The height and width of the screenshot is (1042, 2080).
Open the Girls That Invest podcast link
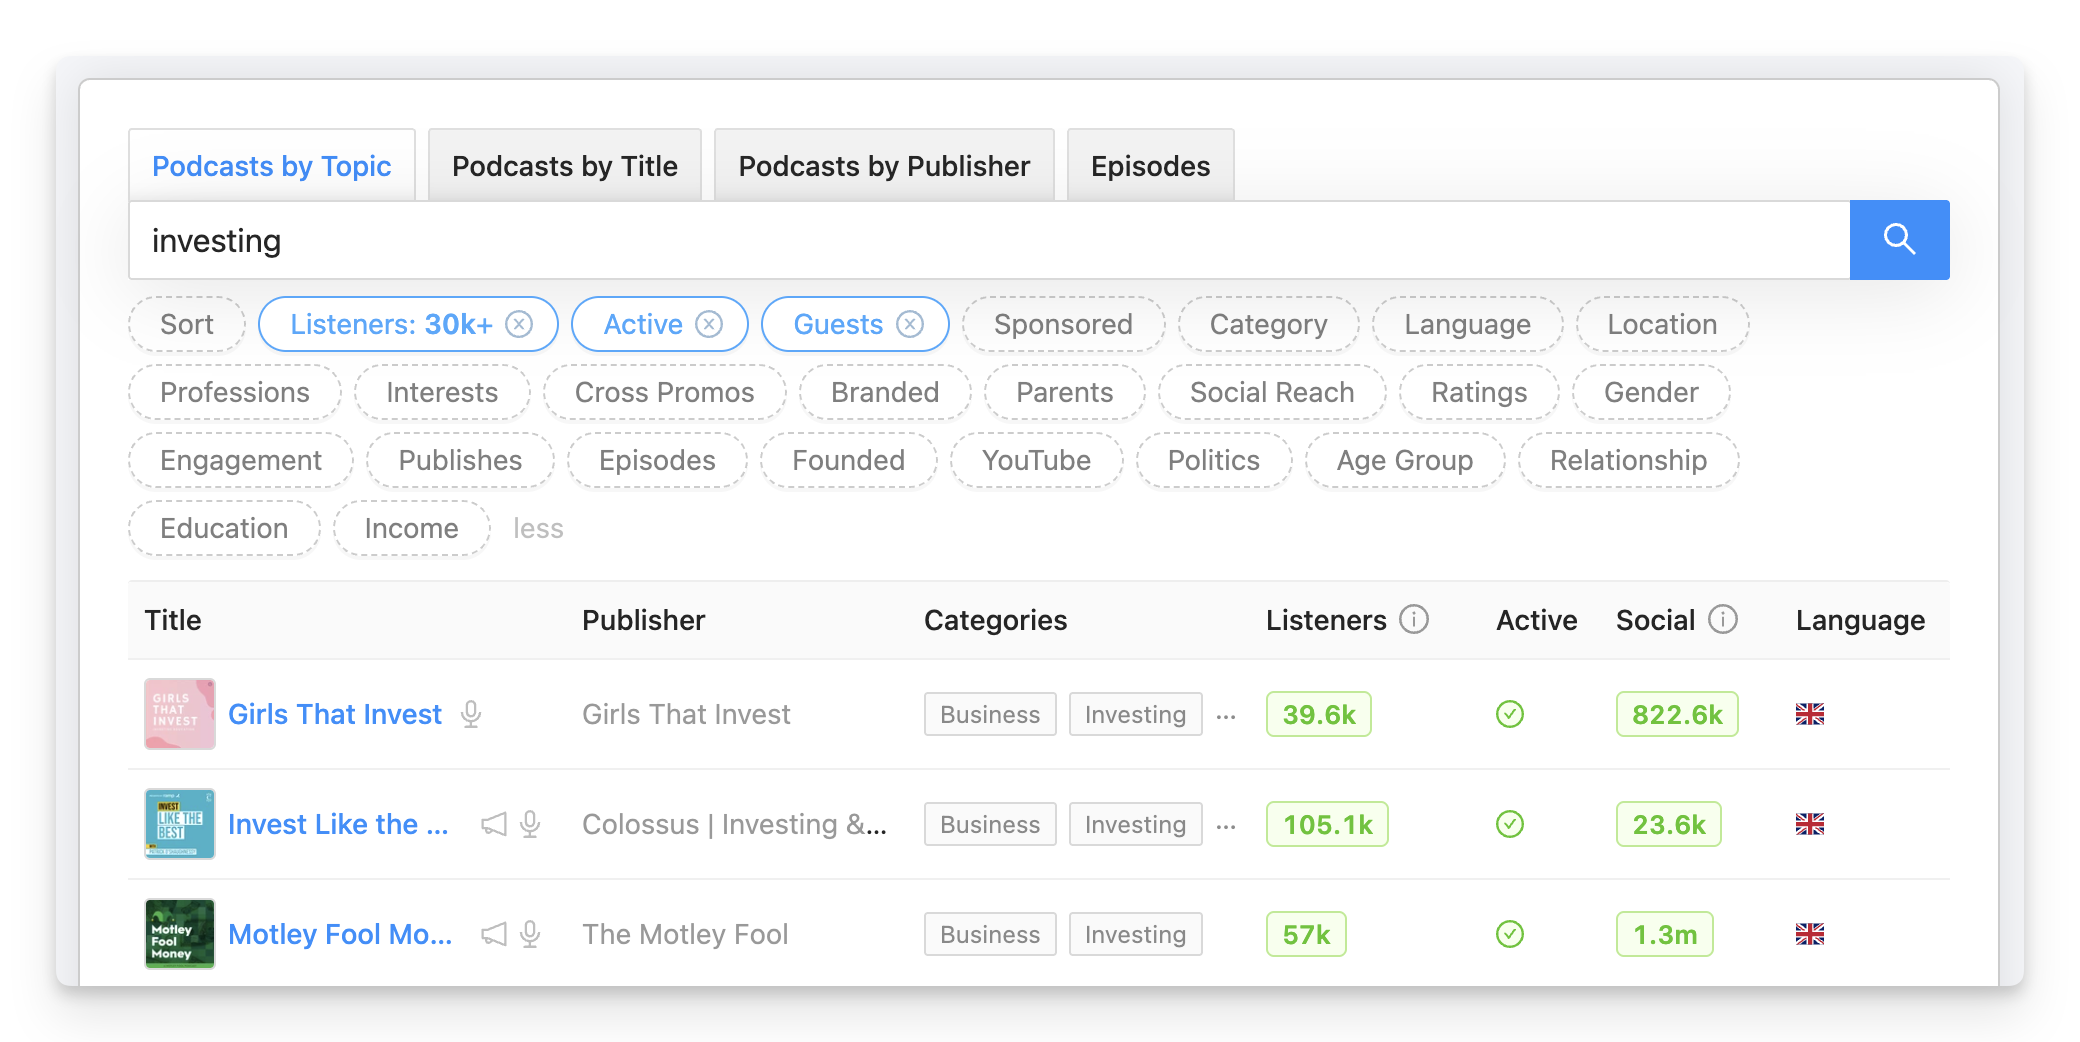[335, 714]
